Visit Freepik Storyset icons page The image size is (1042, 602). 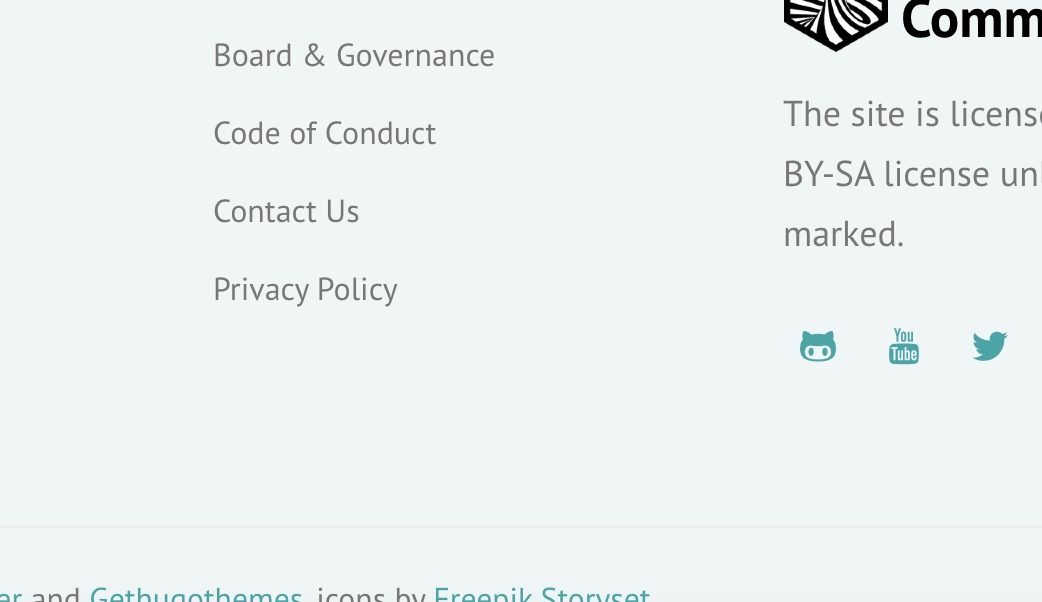click(541, 592)
